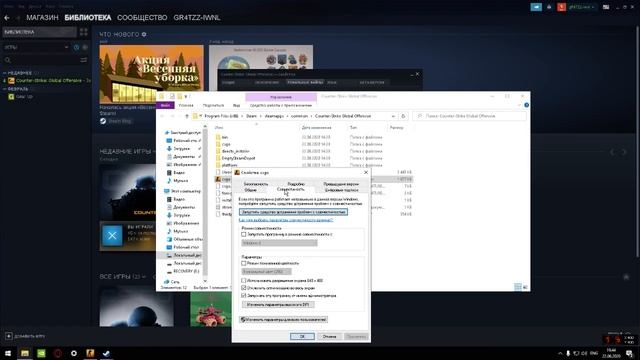Click the clock icon in the Steam library filter

(x=76, y=47)
